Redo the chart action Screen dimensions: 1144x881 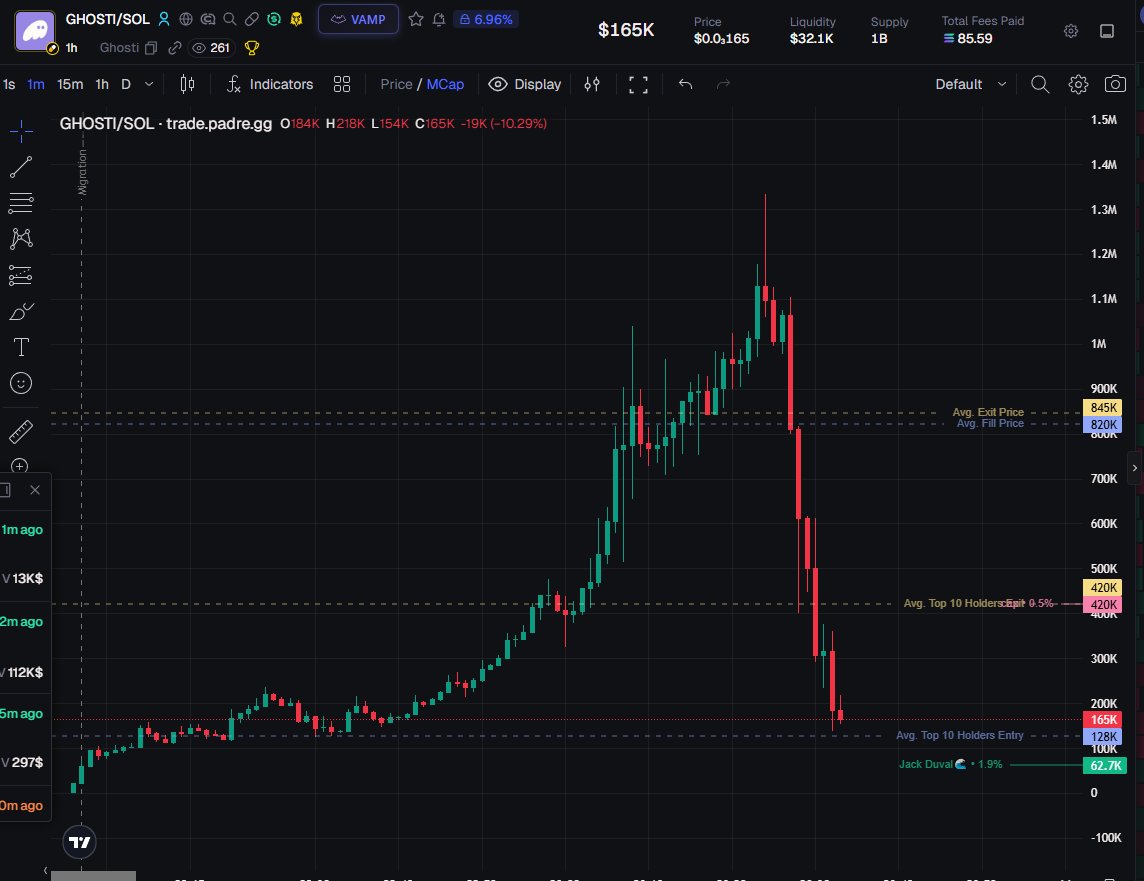coord(723,85)
